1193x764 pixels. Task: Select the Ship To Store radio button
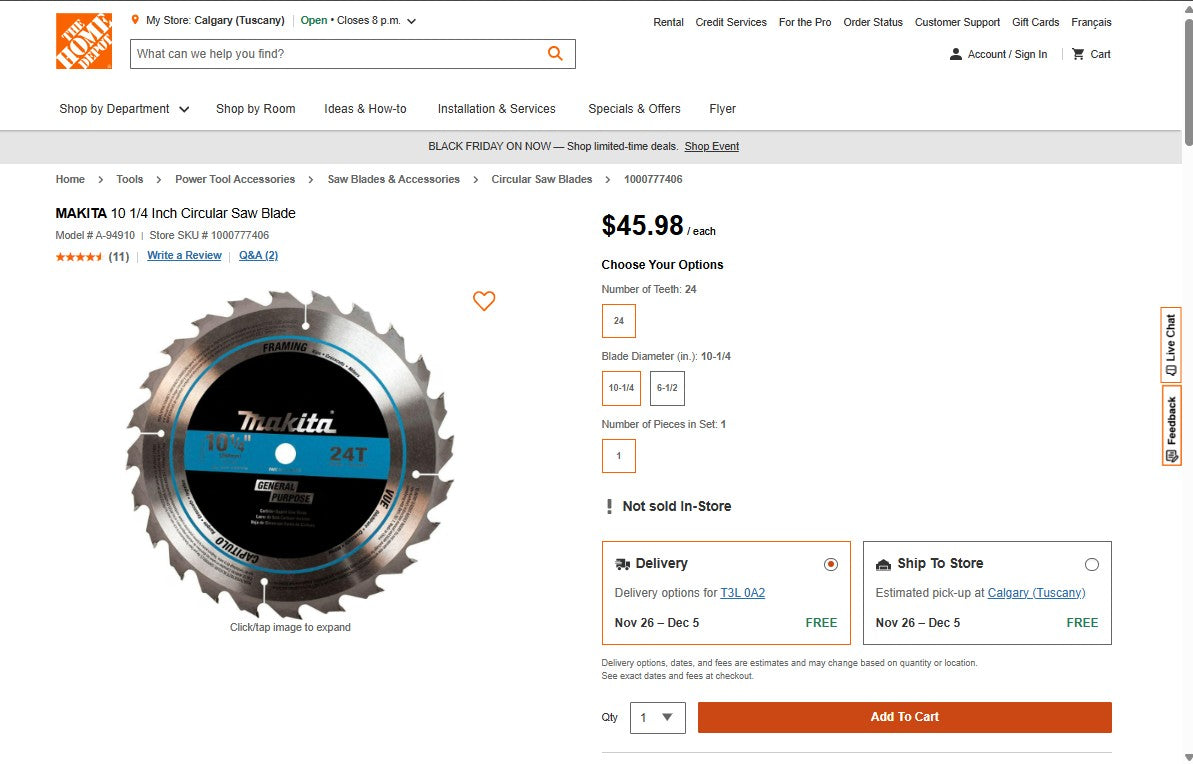click(1092, 564)
